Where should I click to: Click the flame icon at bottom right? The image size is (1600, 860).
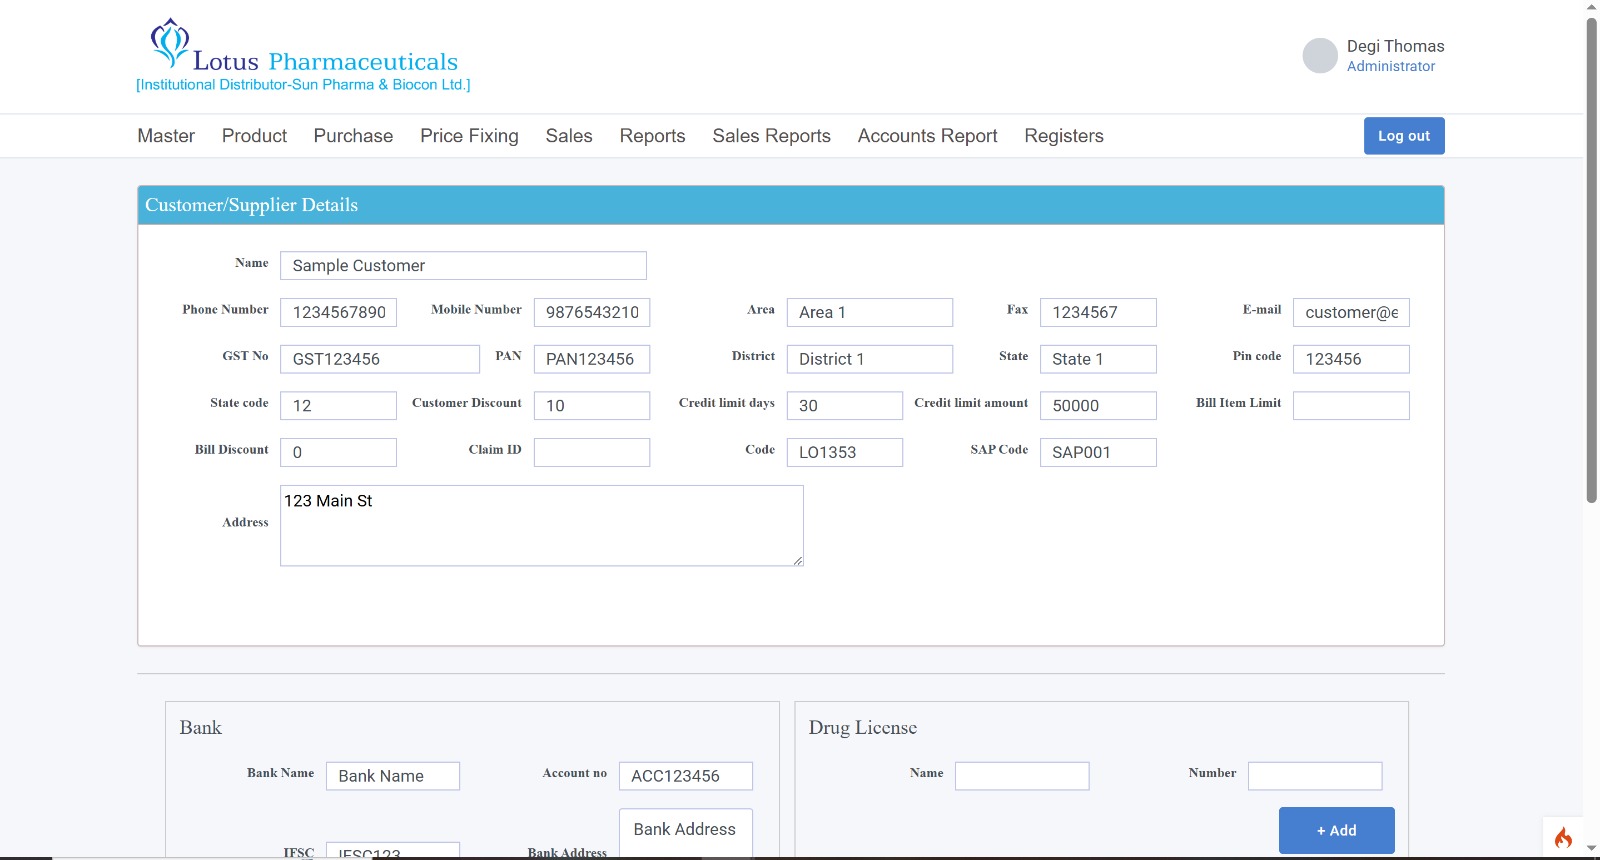click(1563, 837)
